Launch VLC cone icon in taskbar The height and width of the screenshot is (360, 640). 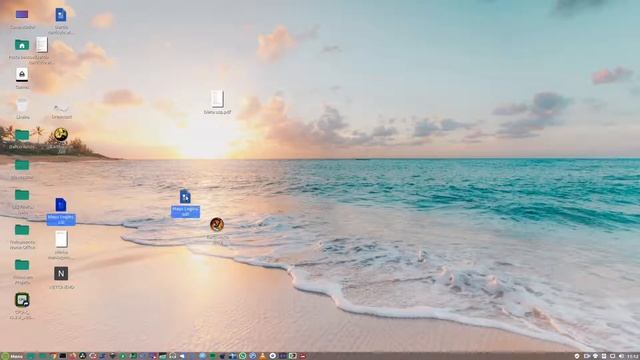(x=262, y=356)
